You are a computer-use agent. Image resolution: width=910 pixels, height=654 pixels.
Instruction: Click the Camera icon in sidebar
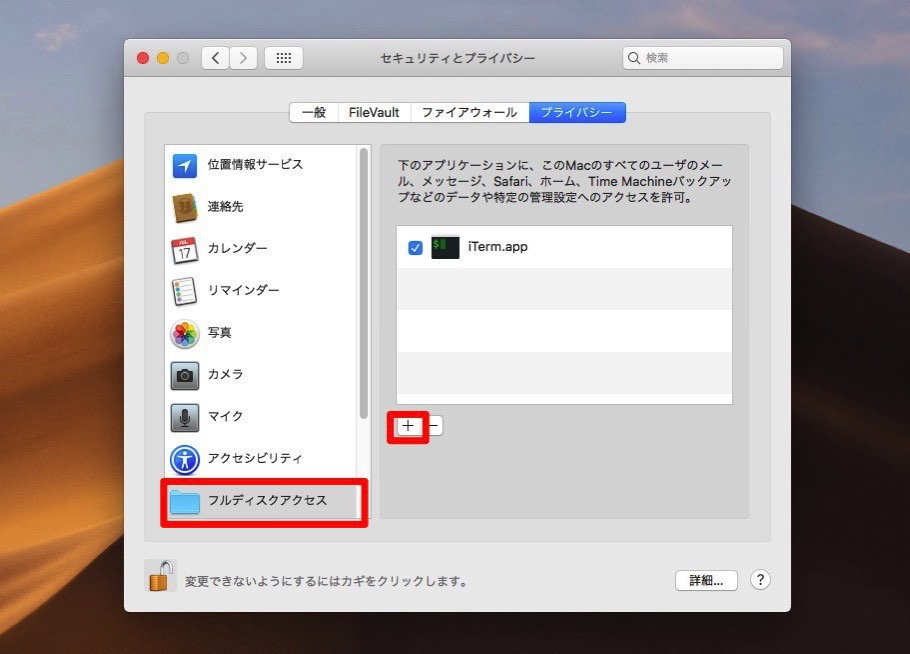click(x=185, y=375)
